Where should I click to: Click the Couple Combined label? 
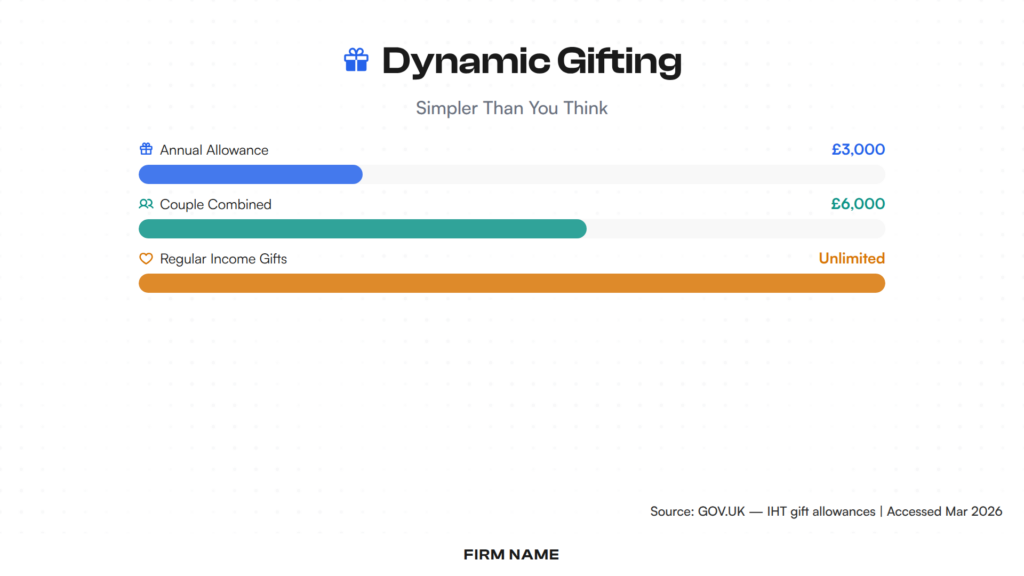click(x=215, y=204)
